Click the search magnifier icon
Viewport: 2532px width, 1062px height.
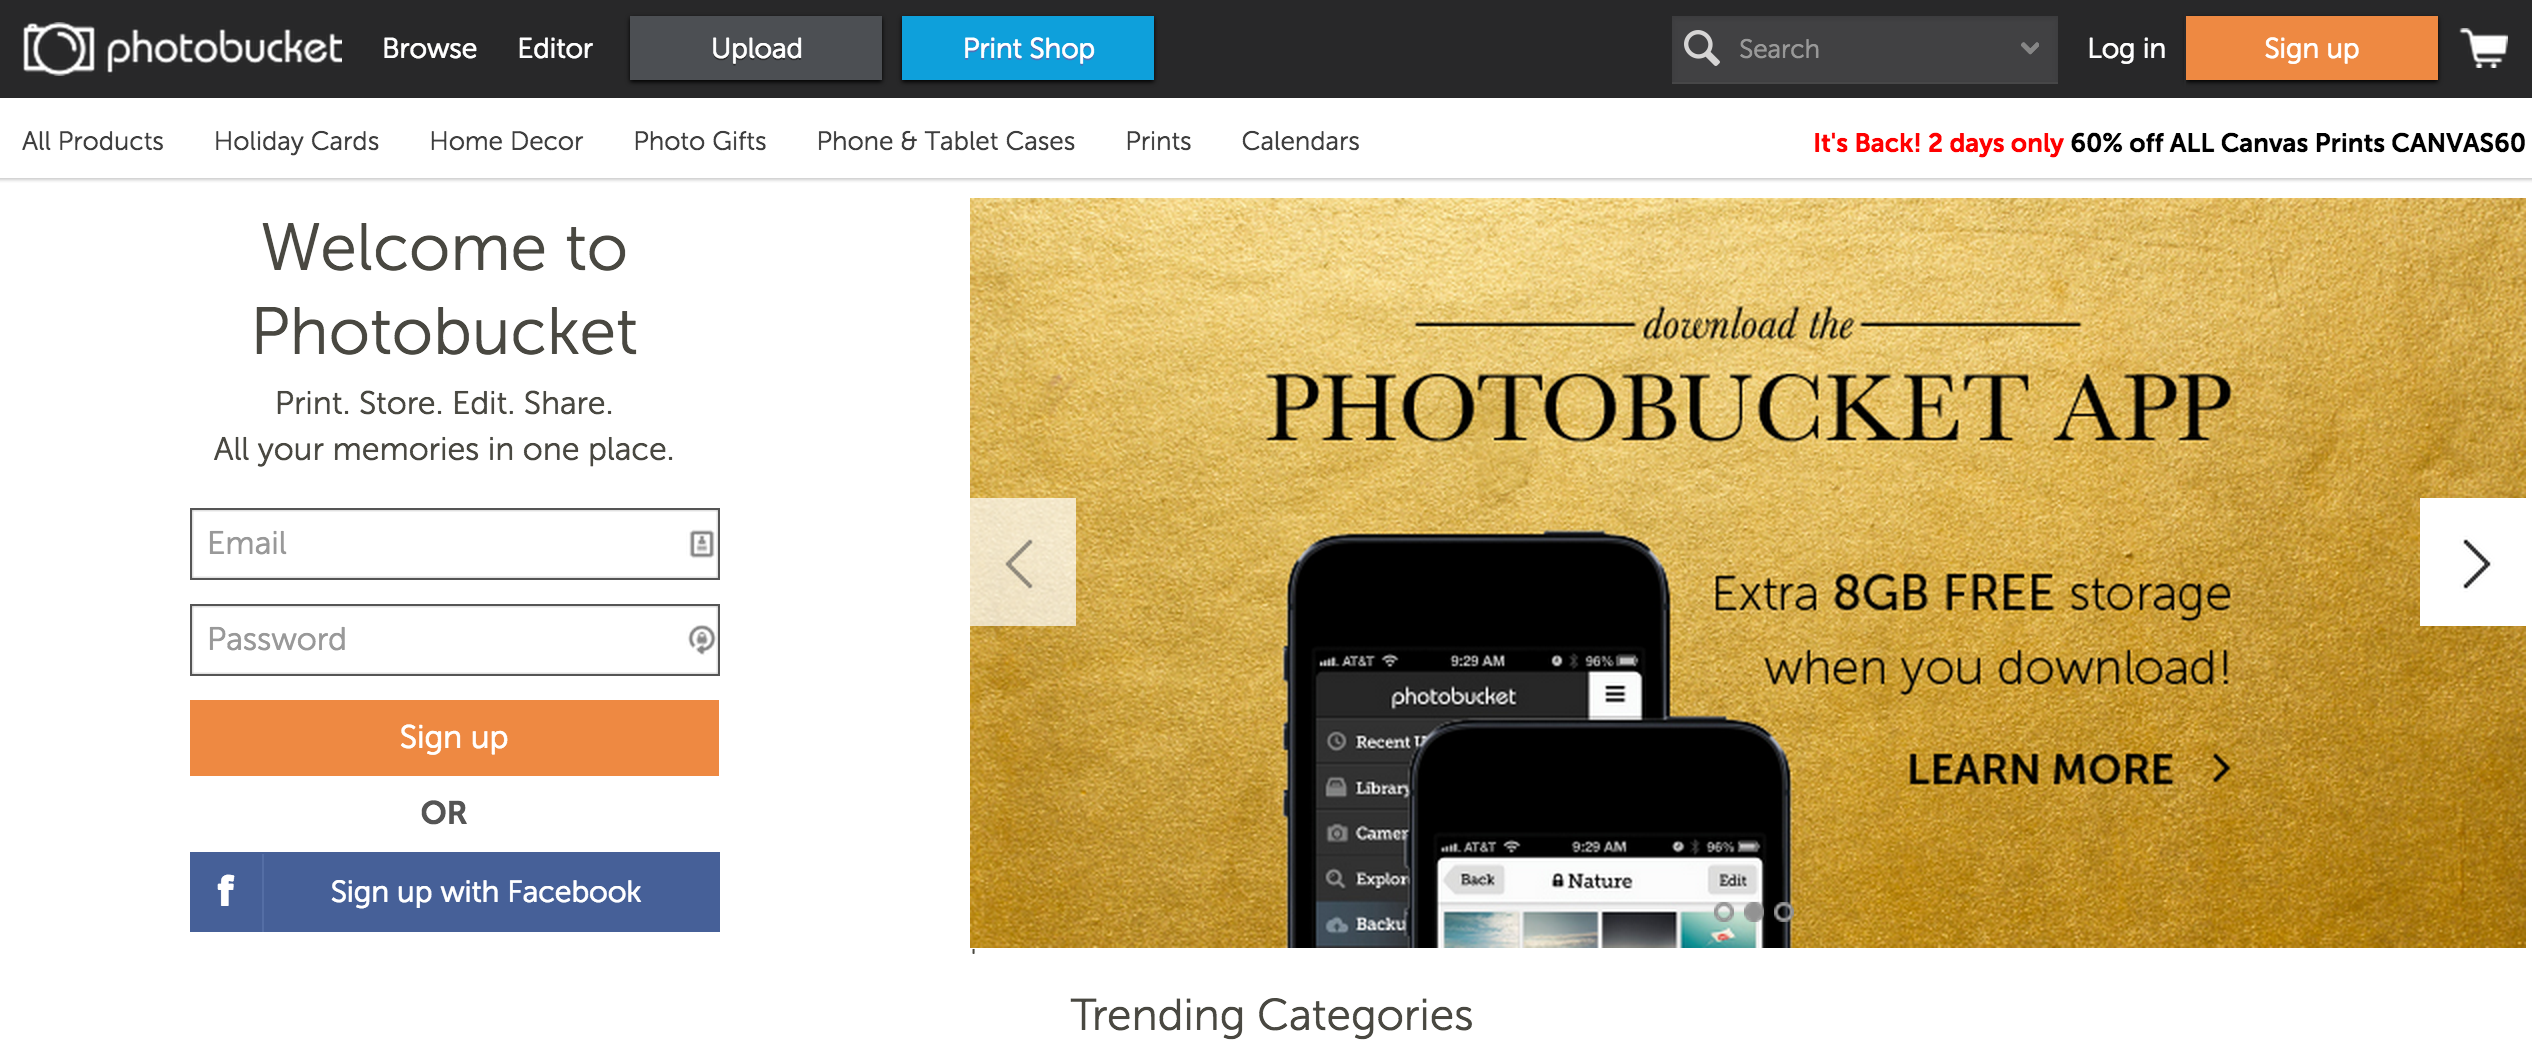(1701, 48)
